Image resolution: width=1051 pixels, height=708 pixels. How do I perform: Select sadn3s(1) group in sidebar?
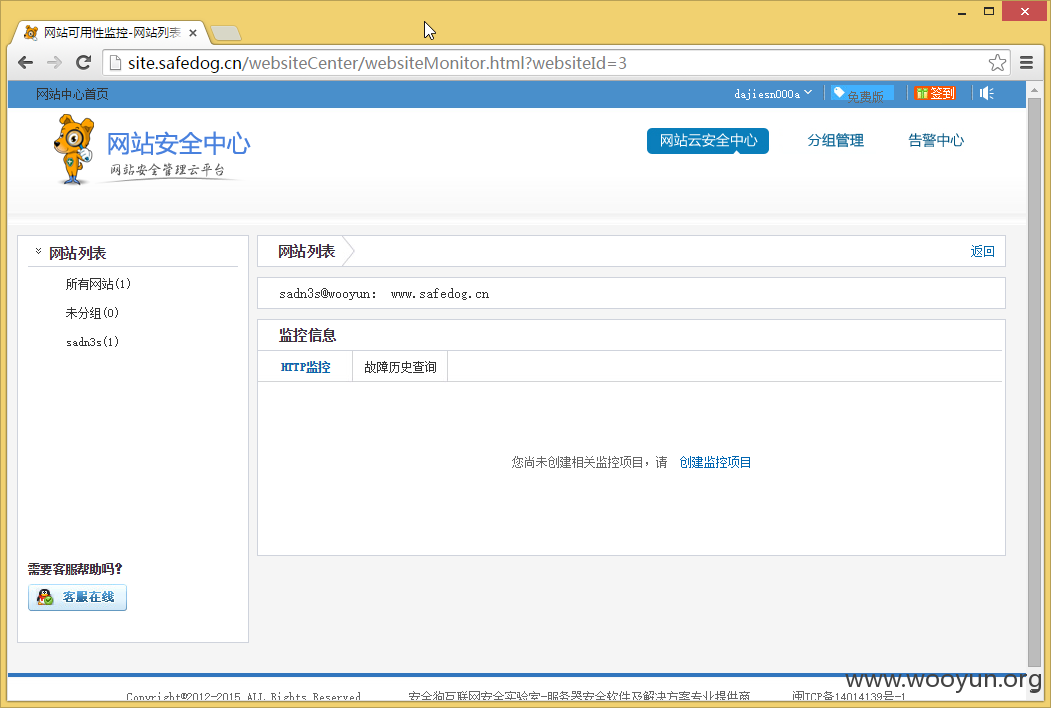tap(92, 342)
